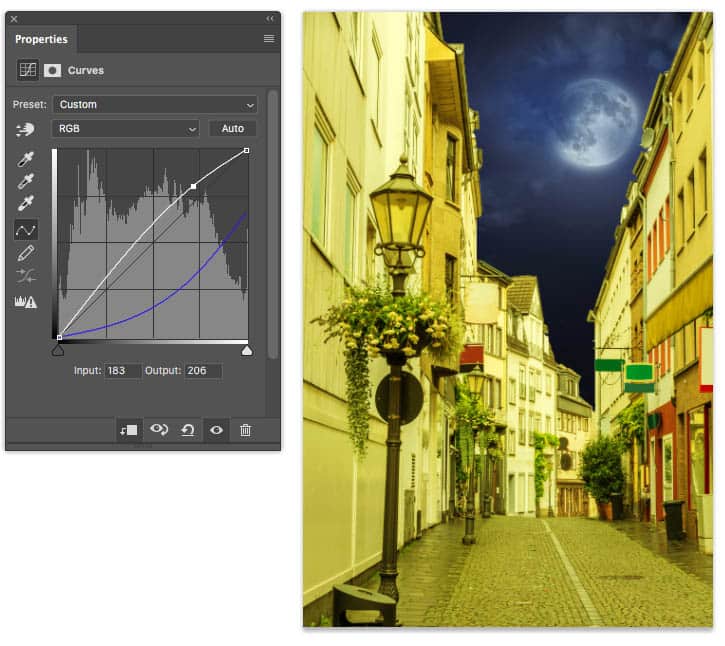Switch to the Properties tab
Viewport: 725px width, 646px height.
(41, 39)
